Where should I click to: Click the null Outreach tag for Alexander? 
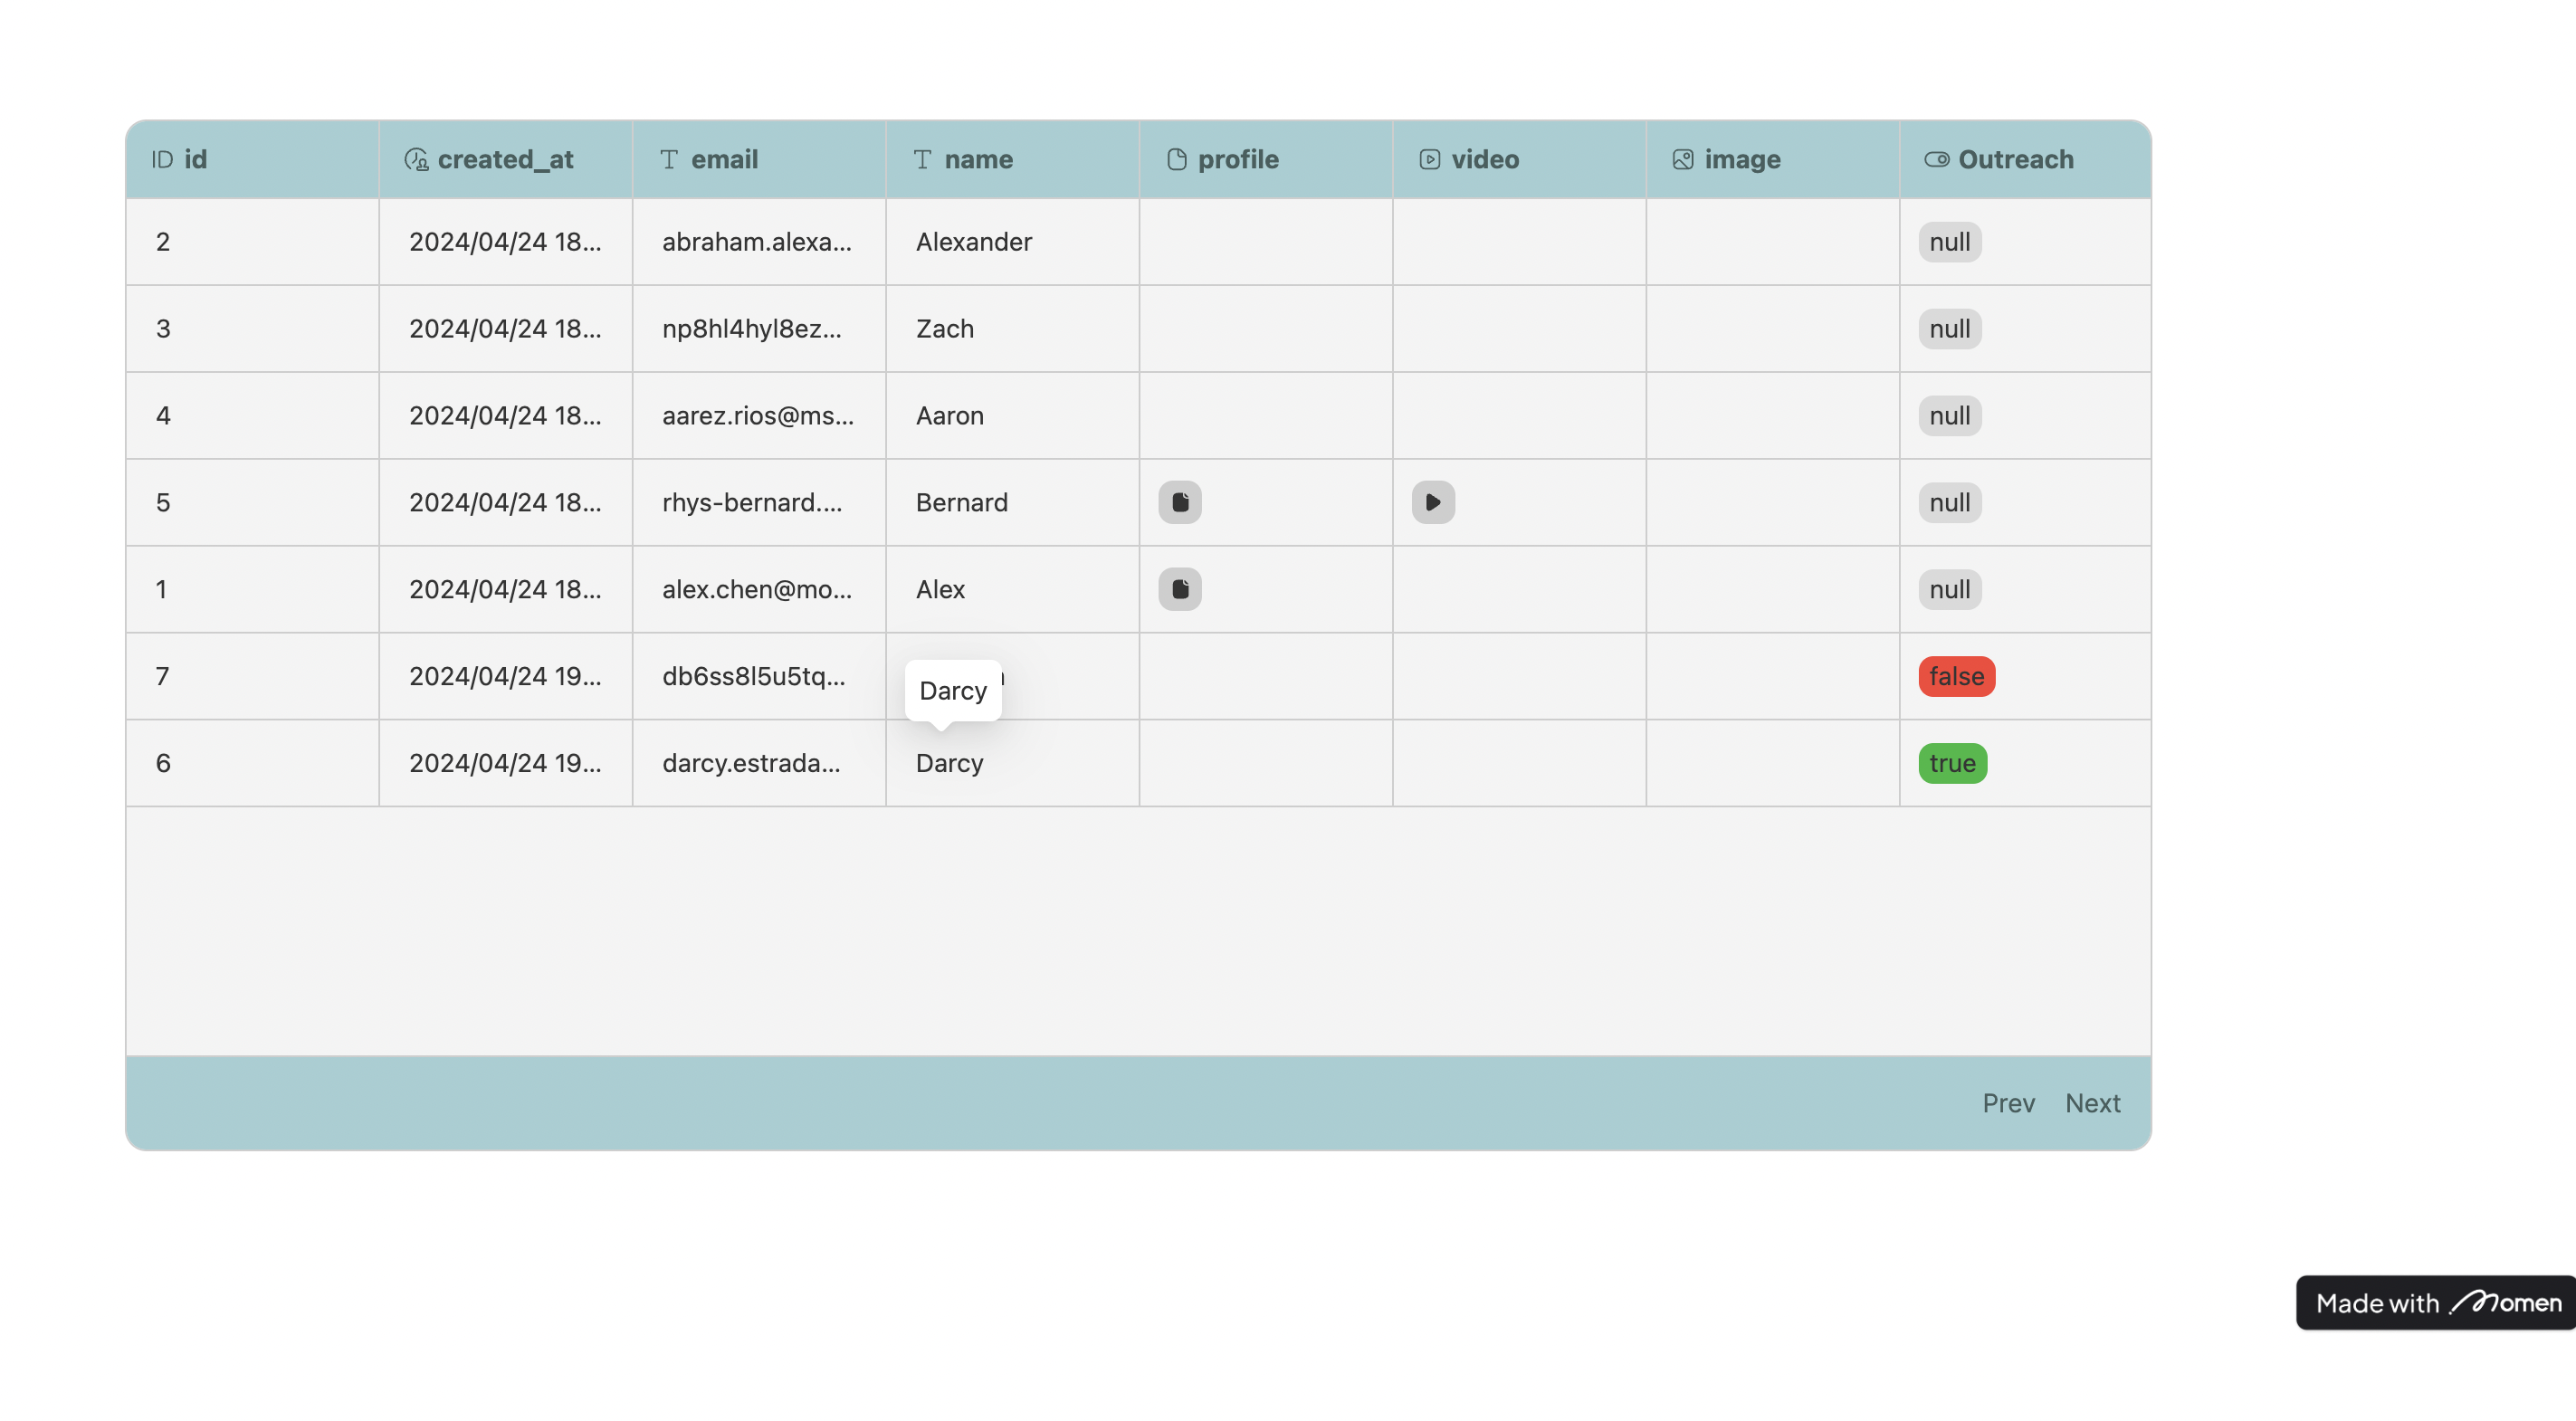(x=1949, y=242)
